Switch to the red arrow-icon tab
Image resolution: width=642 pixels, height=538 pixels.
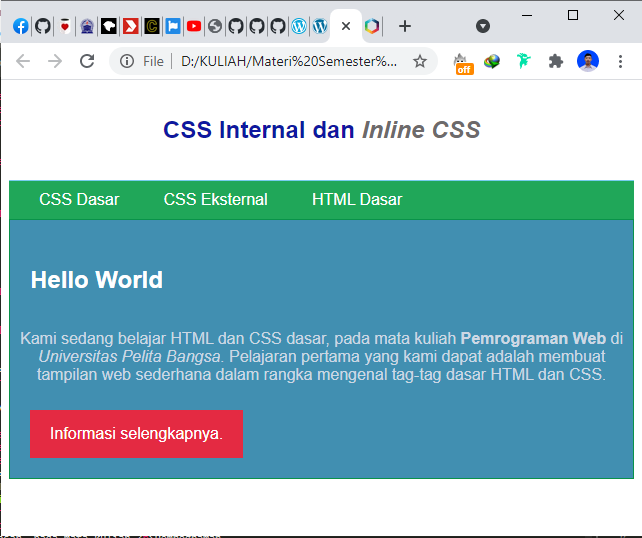[131, 26]
